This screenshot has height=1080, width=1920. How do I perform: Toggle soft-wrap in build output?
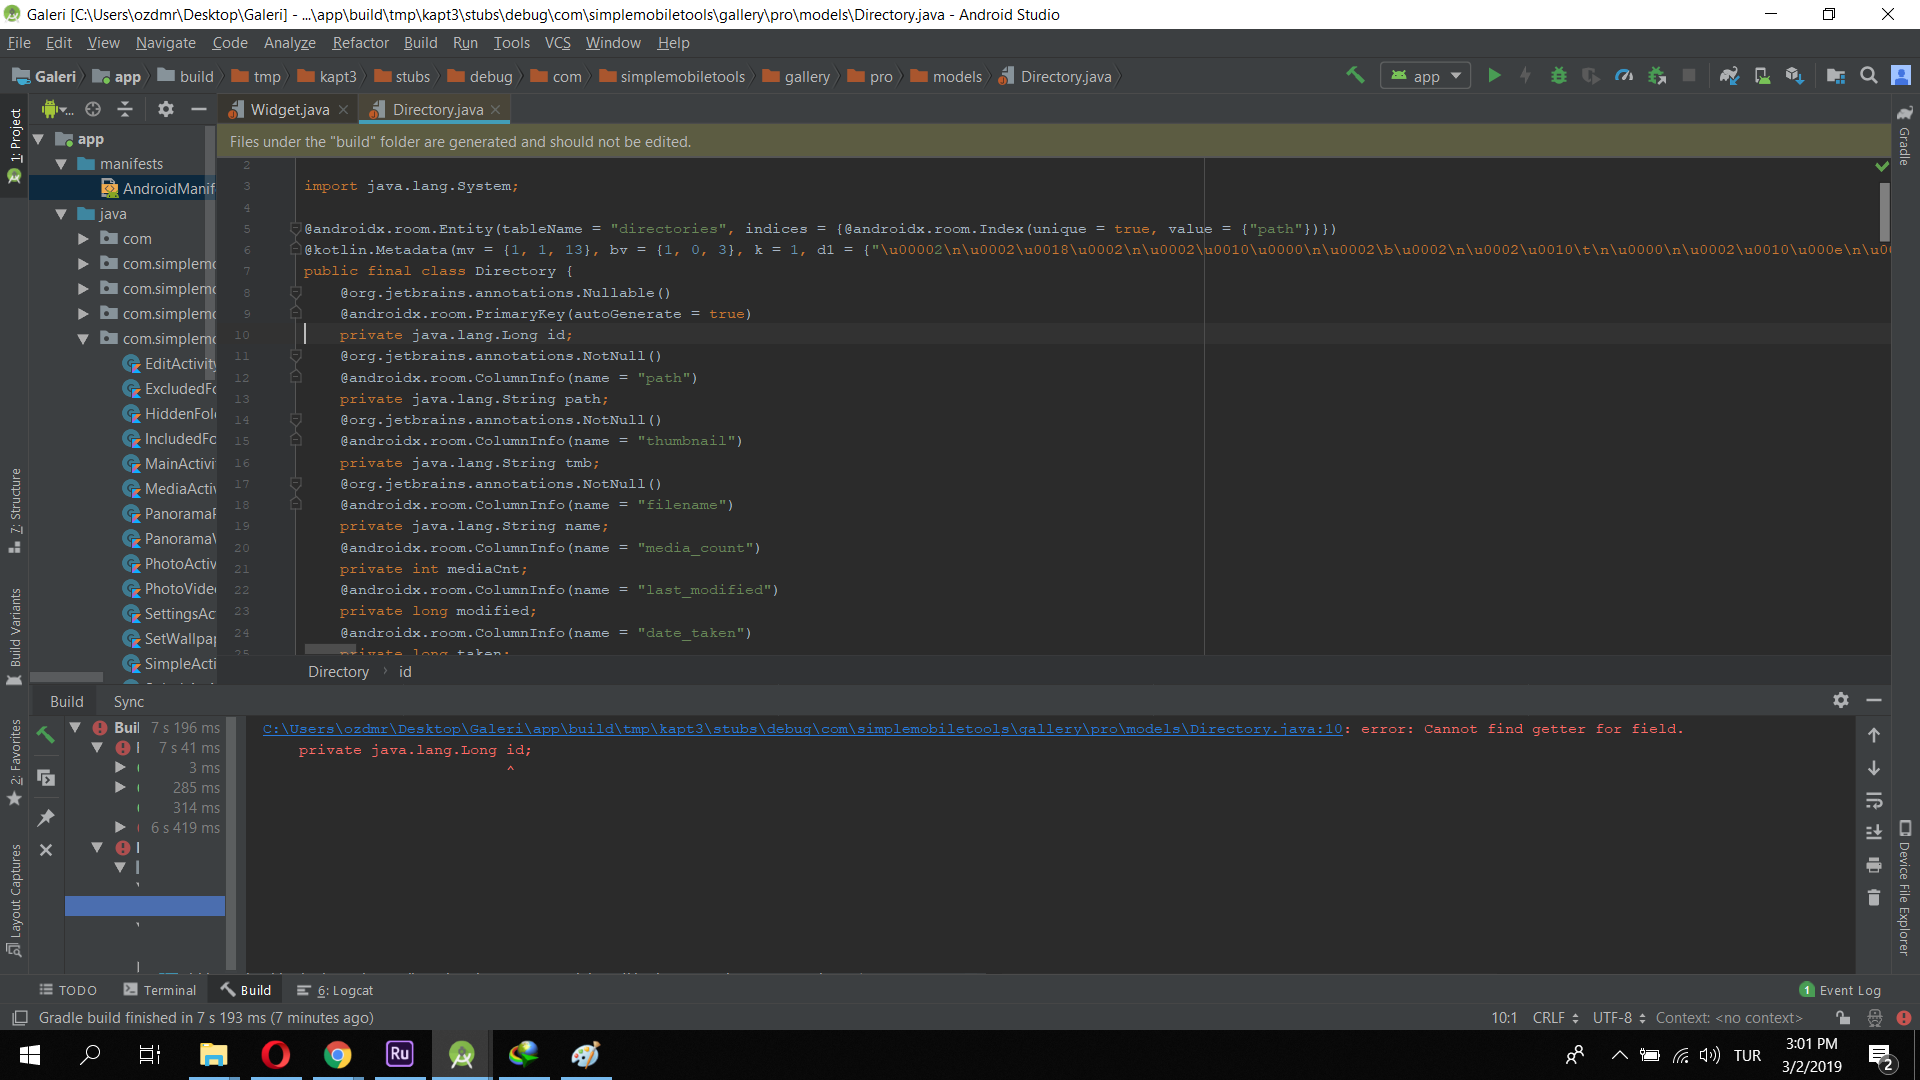(1874, 801)
